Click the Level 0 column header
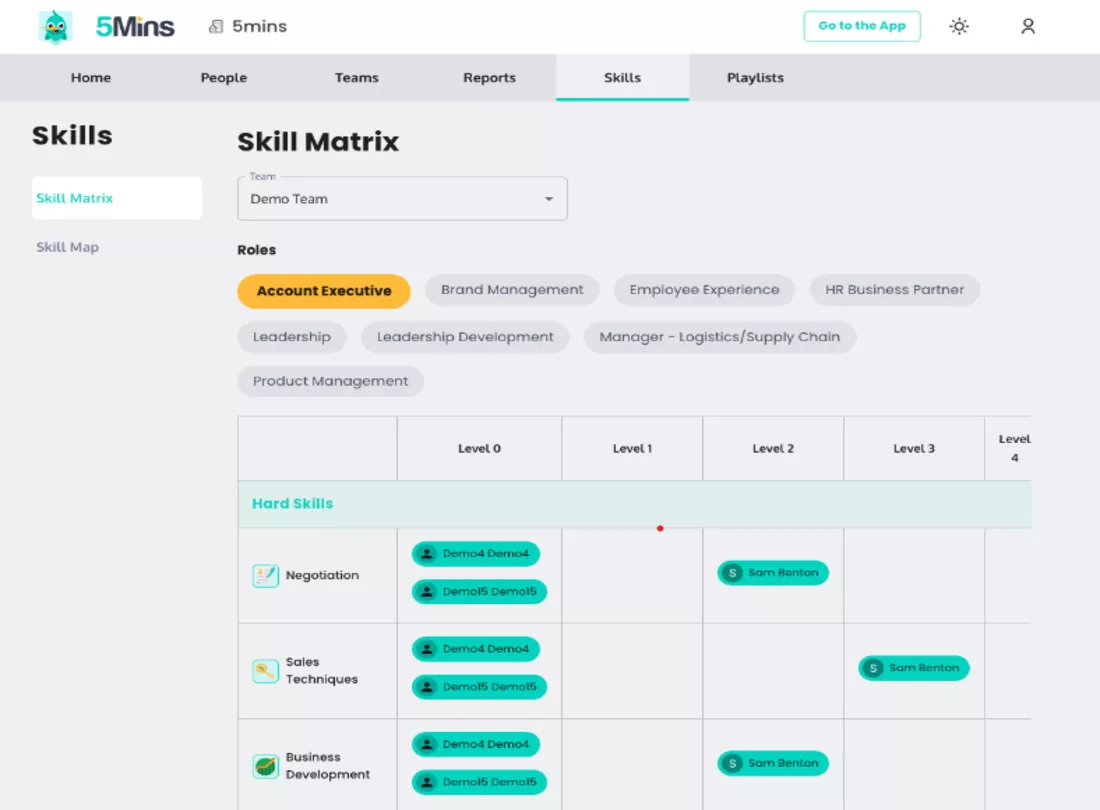The height and width of the screenshot is (810, 1100). [x=479, y=449]
